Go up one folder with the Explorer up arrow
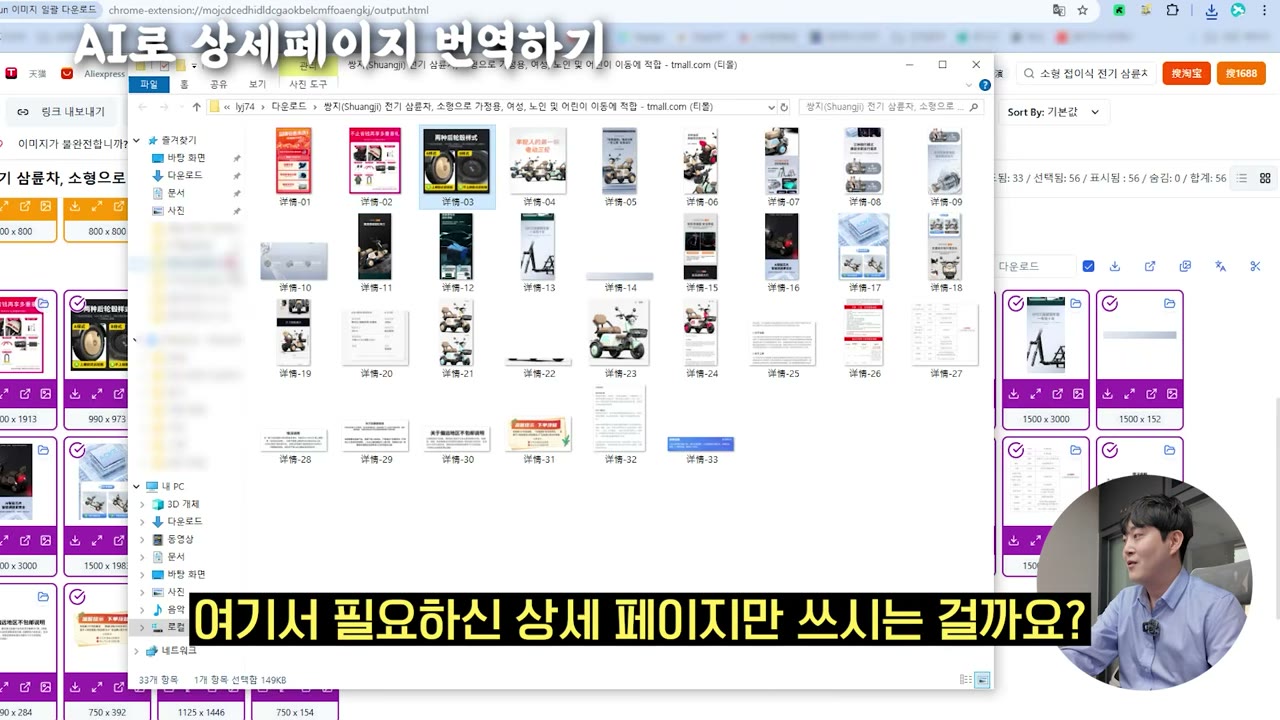The height and width of the screenshot is (720, 1280). tap(197, 107)
